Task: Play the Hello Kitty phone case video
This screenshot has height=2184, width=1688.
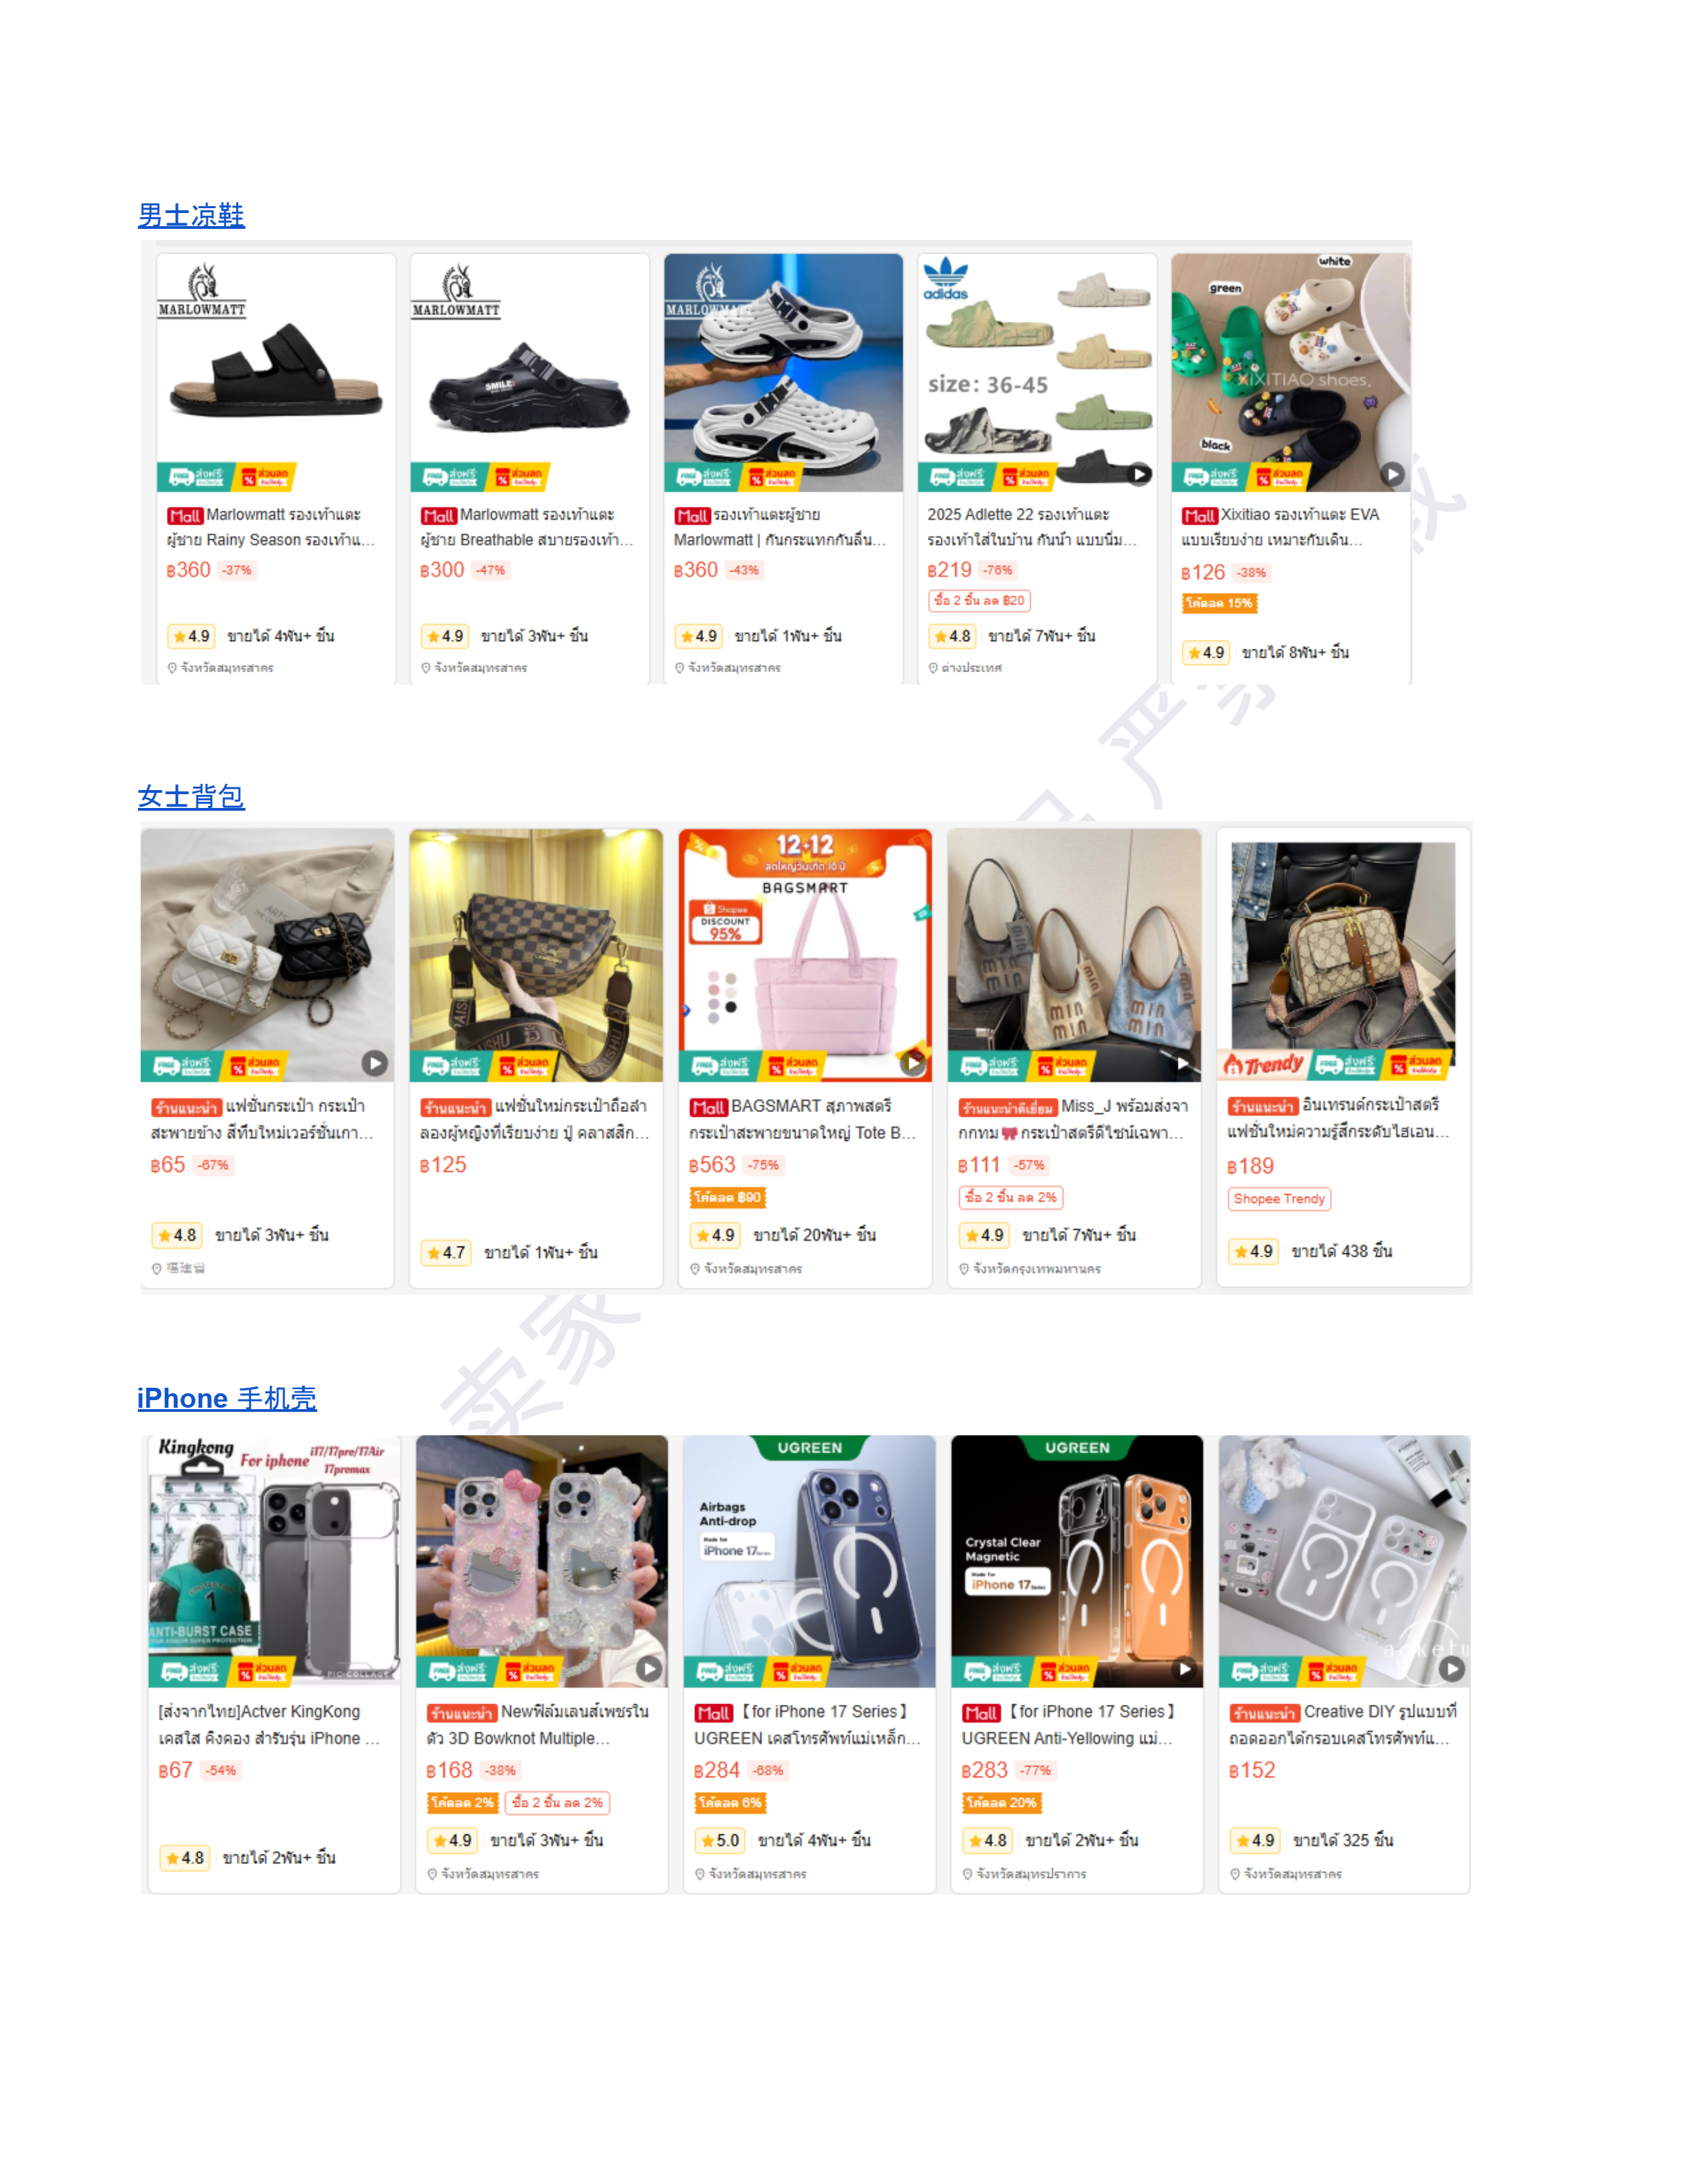Action: coord(649,1668)
